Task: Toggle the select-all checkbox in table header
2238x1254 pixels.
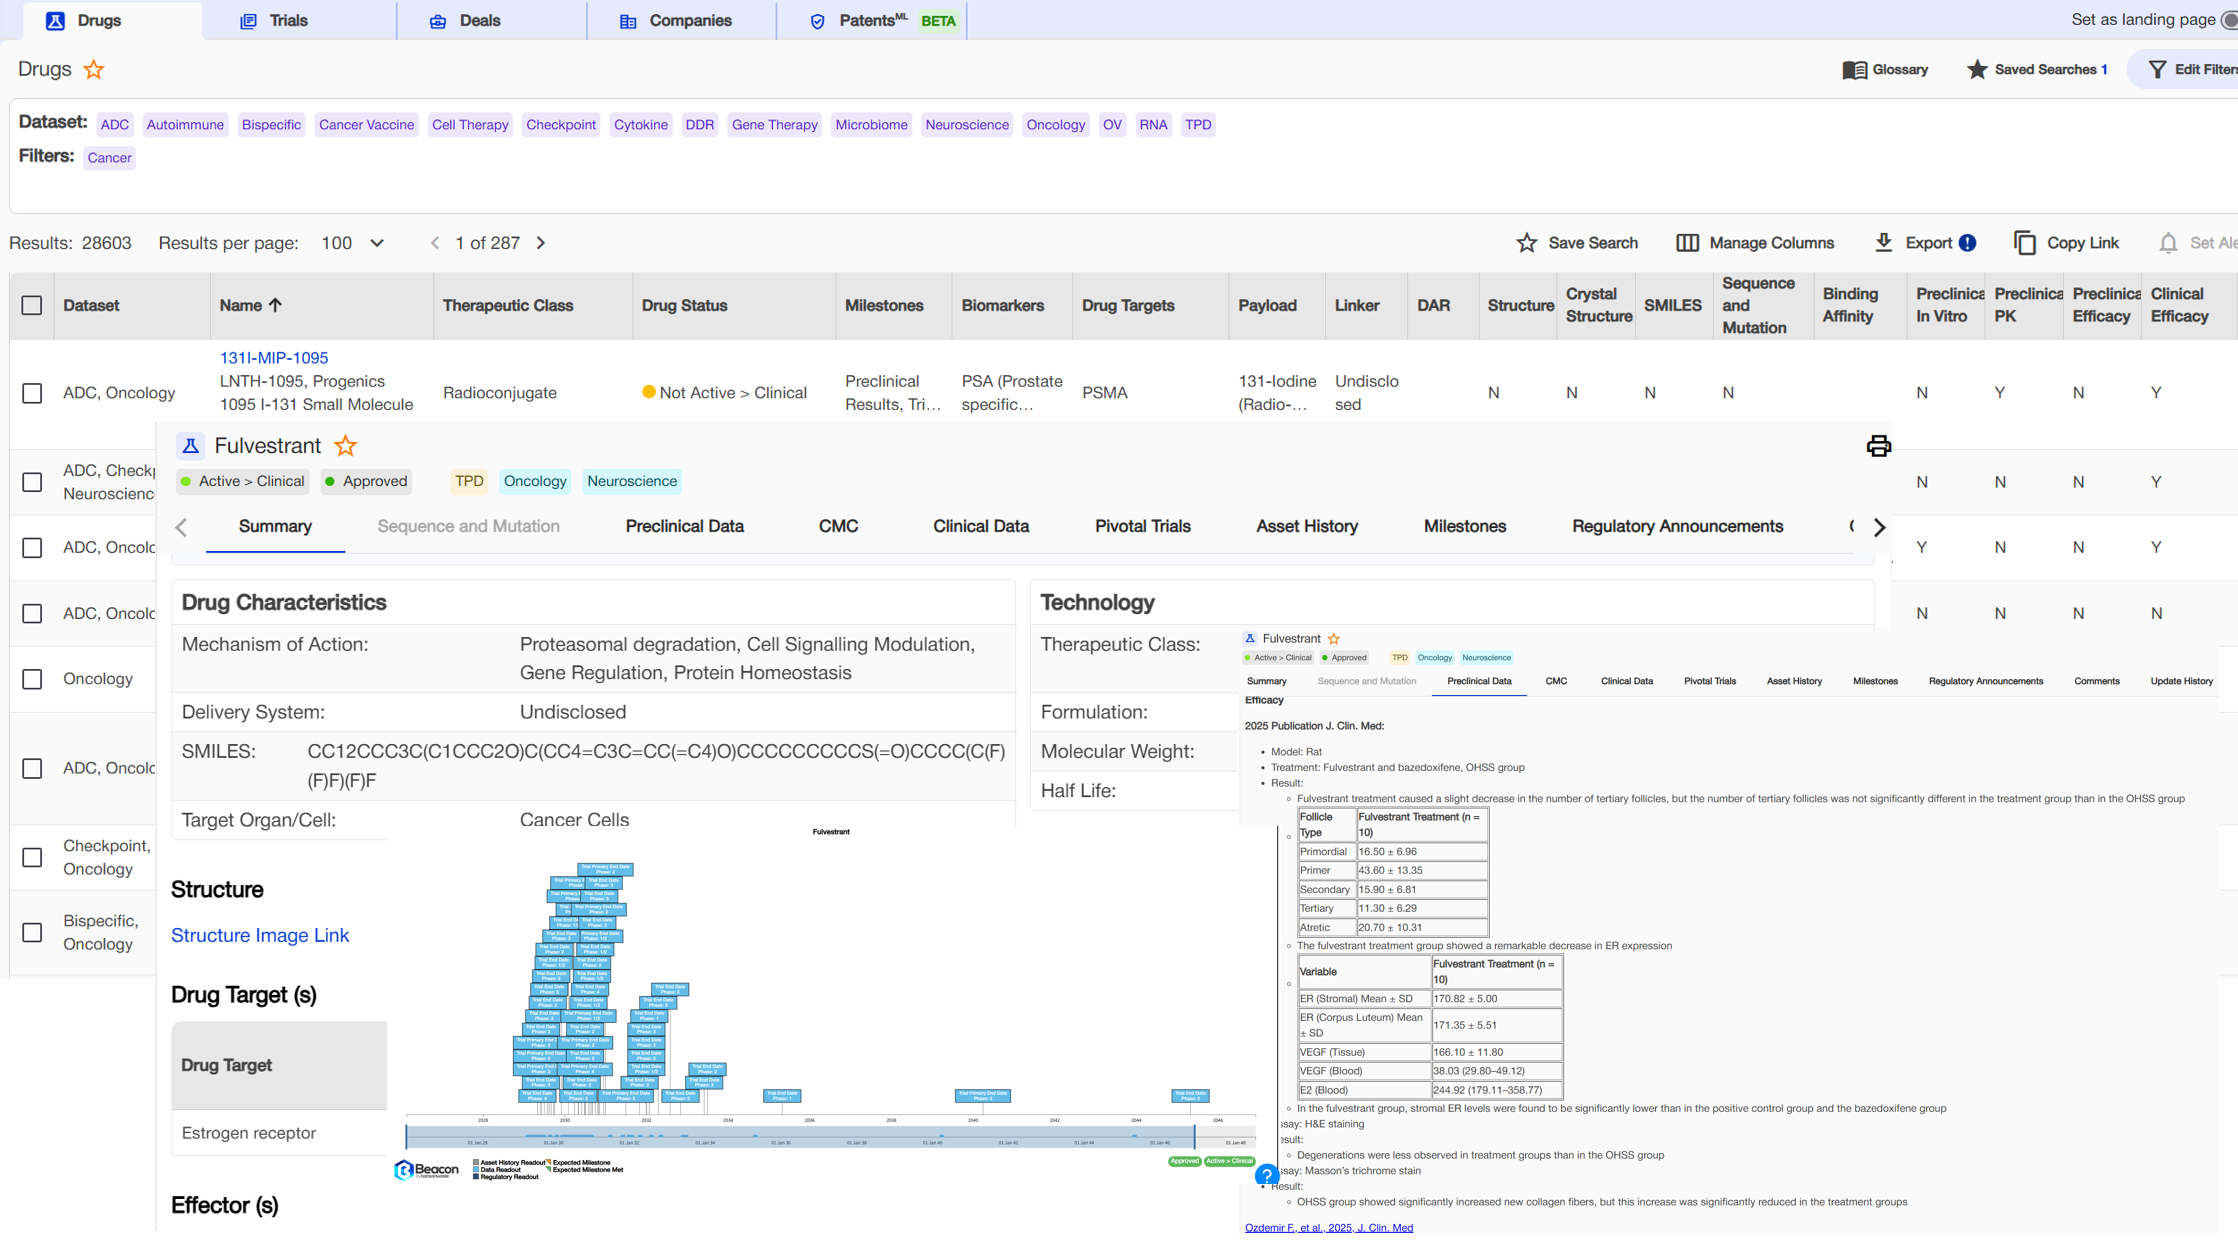Action: (x=32, y=306)
